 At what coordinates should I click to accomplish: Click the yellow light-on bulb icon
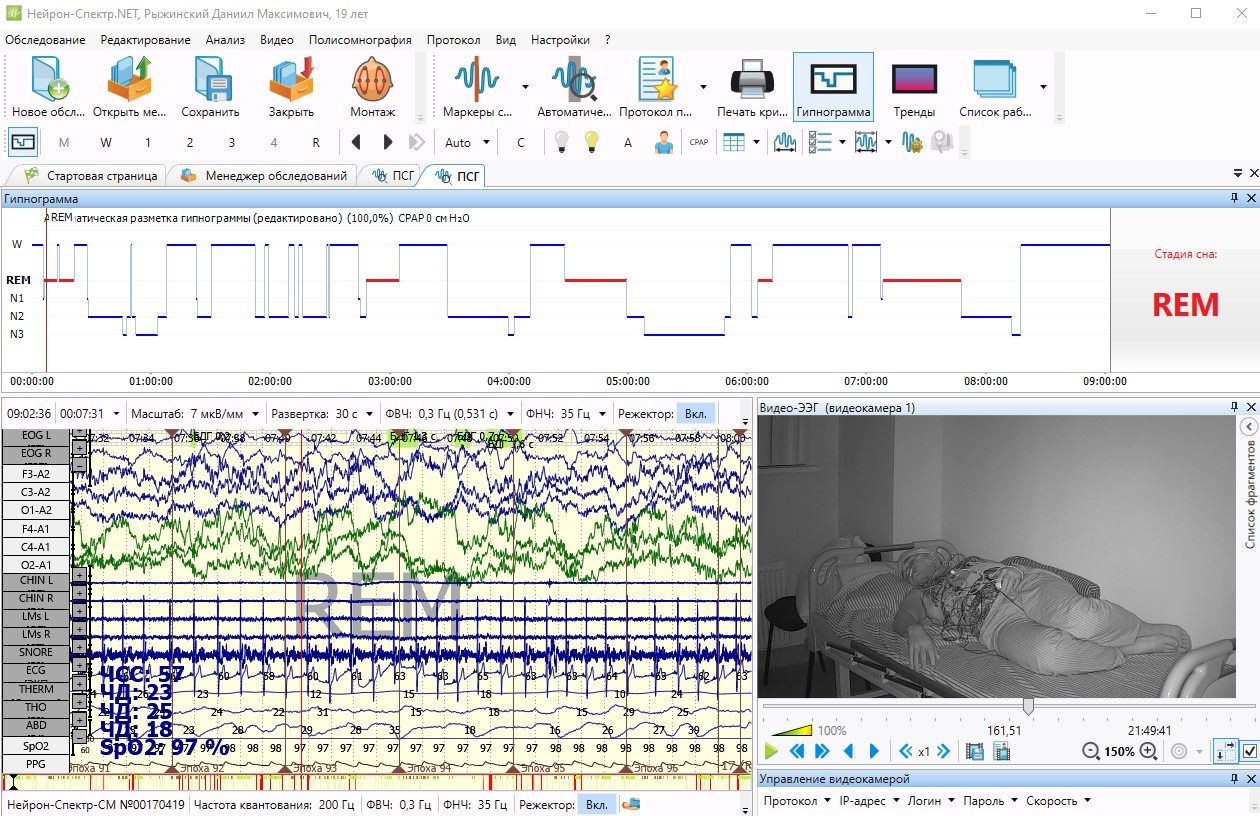click(592, 143)
